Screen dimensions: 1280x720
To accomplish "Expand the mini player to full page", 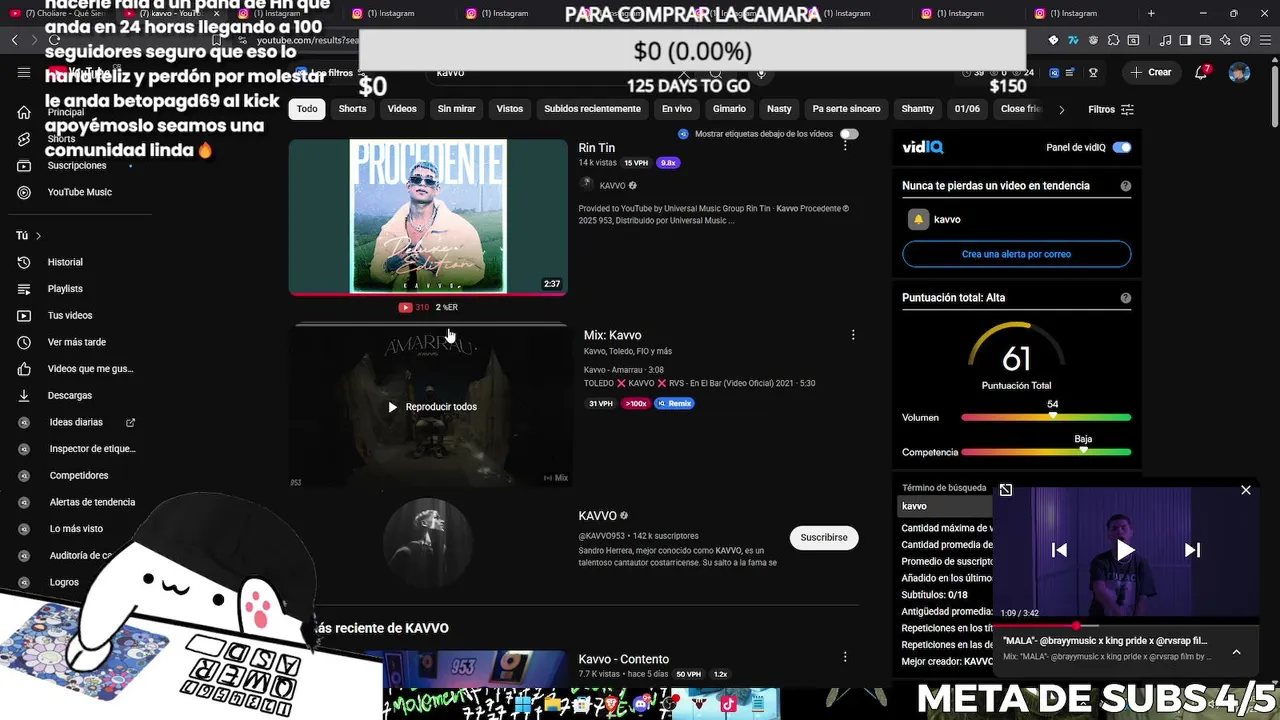I will click(x=1006, y=490).
